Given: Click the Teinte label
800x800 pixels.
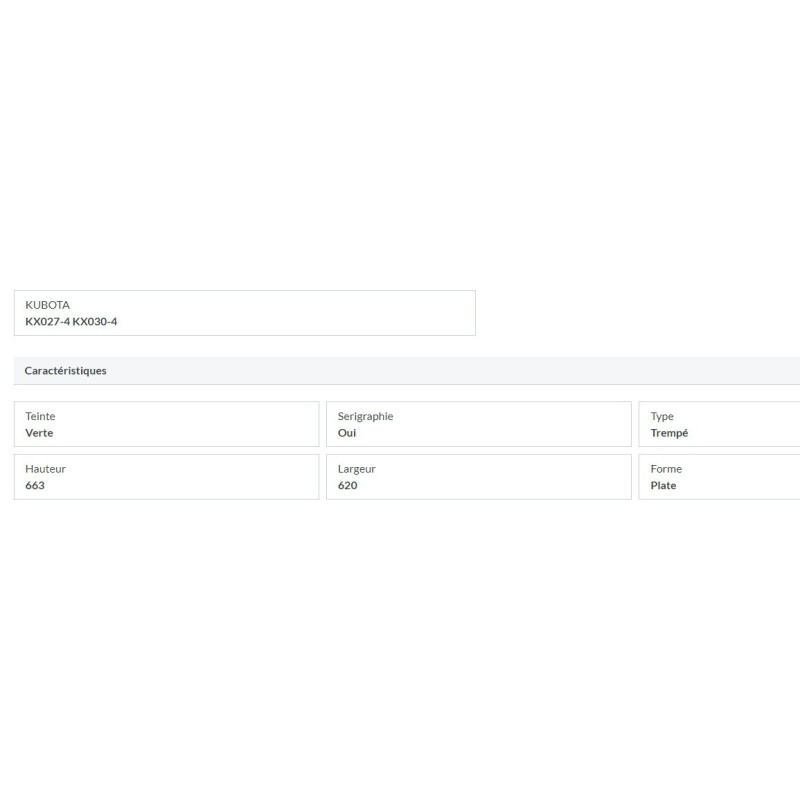Looking at the screenshot, I should pyautogui.click(x=40, y=416).
